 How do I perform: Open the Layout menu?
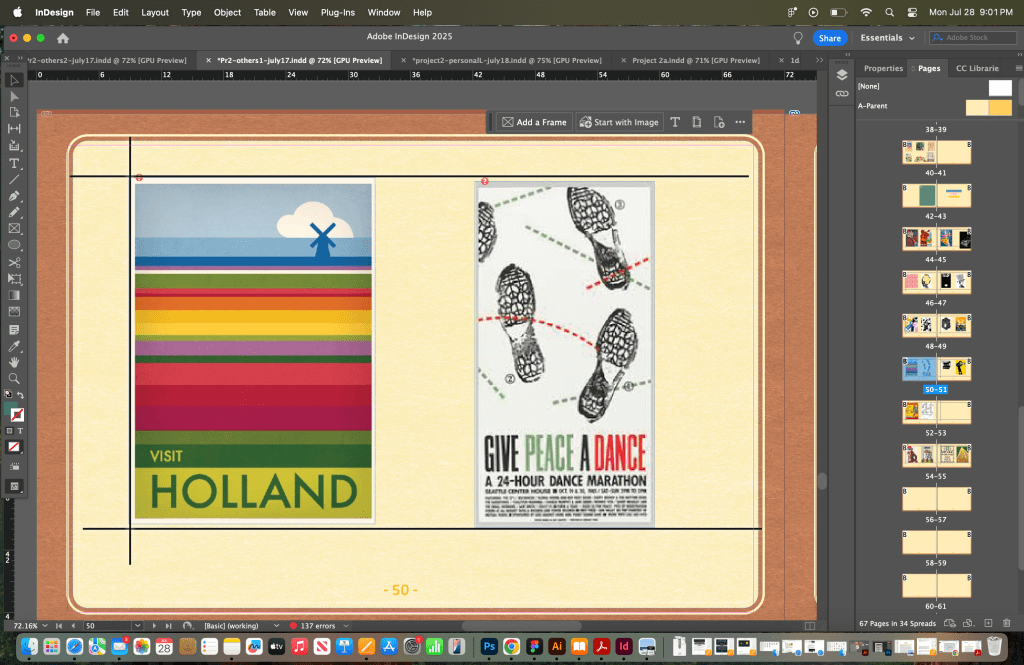[155, 12]
